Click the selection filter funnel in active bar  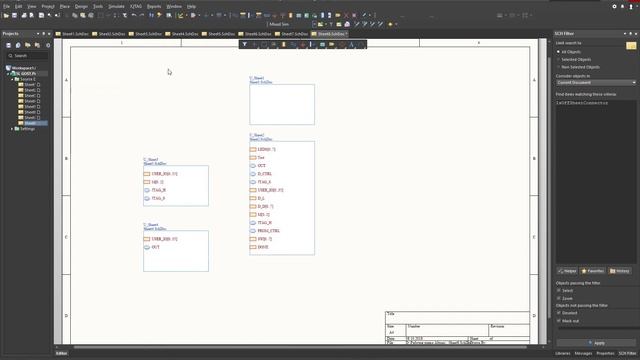click(x=244, y=44)
